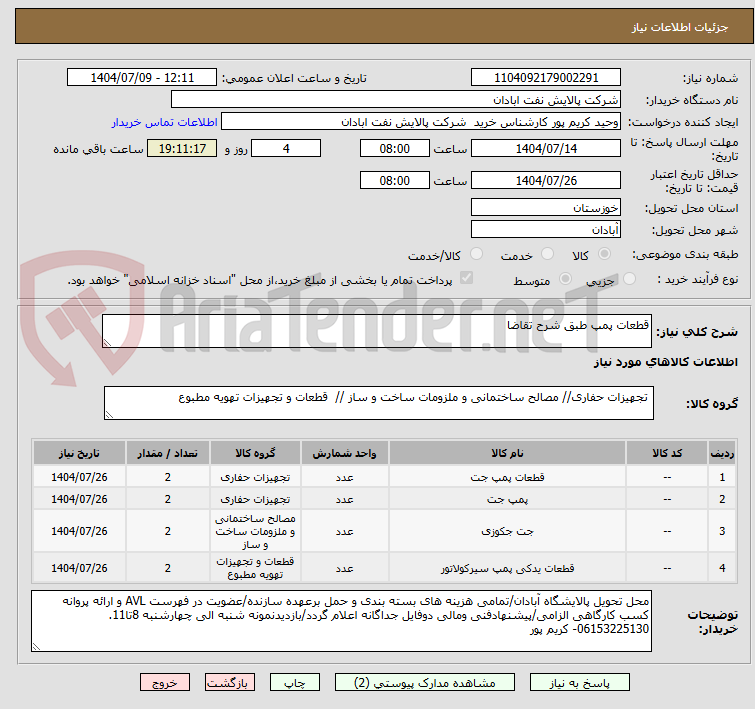Click the تاریخ نیاز column header
Viewport: 755px width, 709px height.
pyautogui.click(x=79, y=453)
